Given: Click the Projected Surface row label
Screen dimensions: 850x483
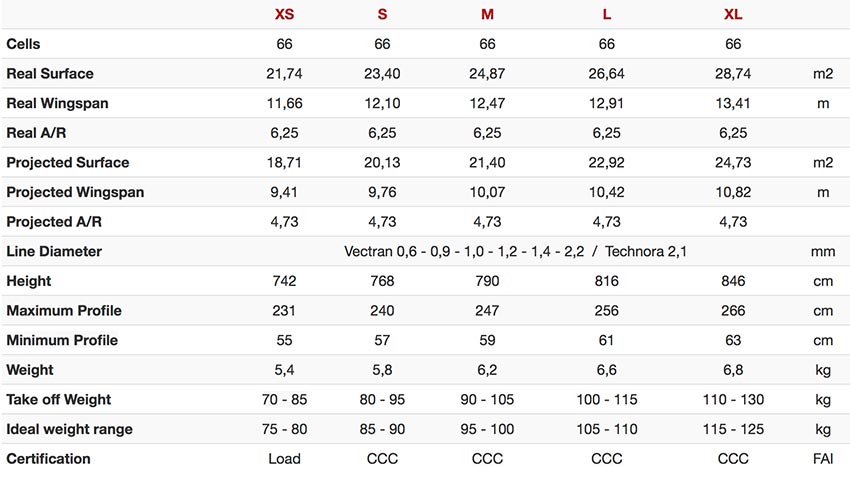Looking at the screenshot, I should [x=68, y=163].
